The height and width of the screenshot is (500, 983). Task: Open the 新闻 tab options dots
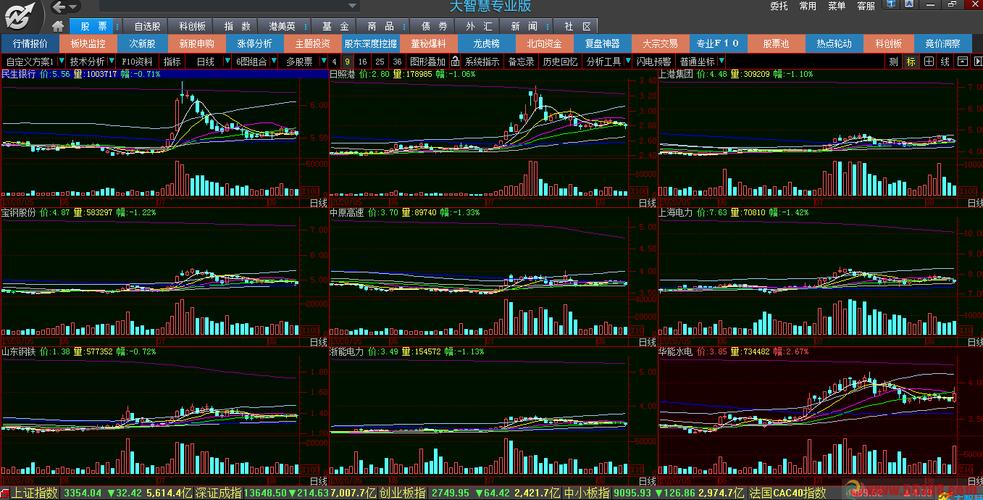tap(549, 26)
